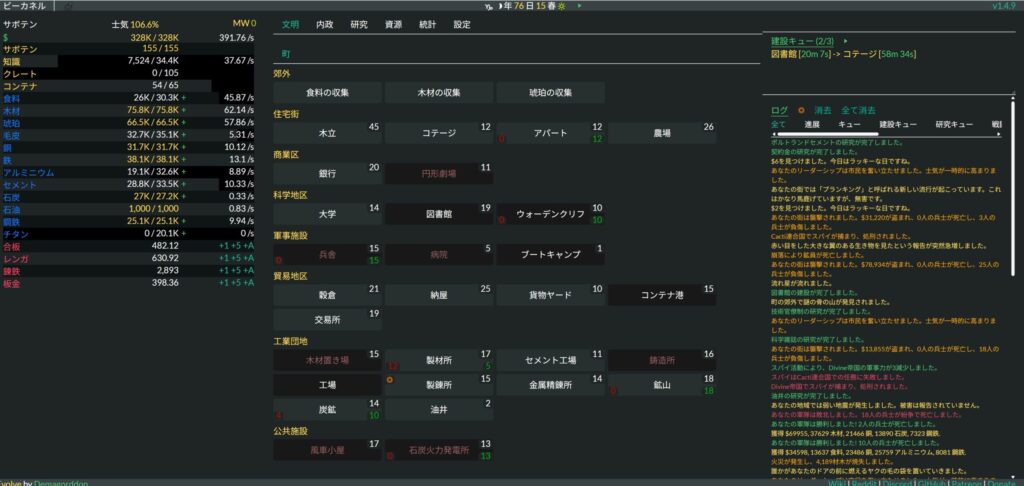Viewport: 1024px width, 486px height.
Task: Click the orange gear icon beside 製鉄所
Action: (x=390, y=381)
